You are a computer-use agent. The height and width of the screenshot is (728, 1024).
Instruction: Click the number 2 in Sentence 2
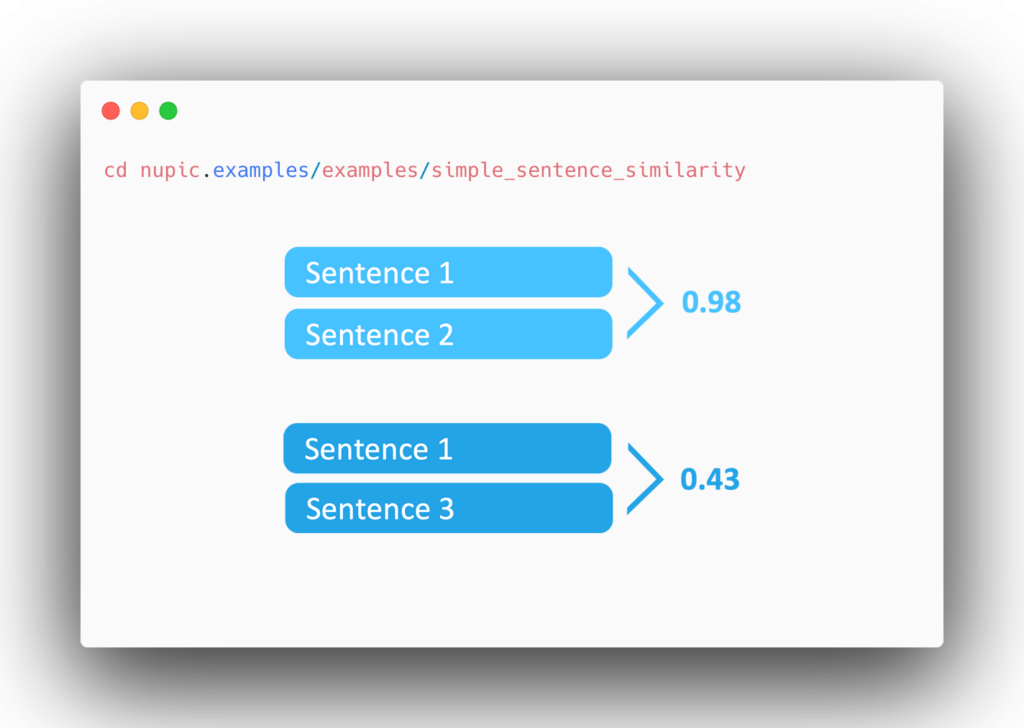point(446,335)
